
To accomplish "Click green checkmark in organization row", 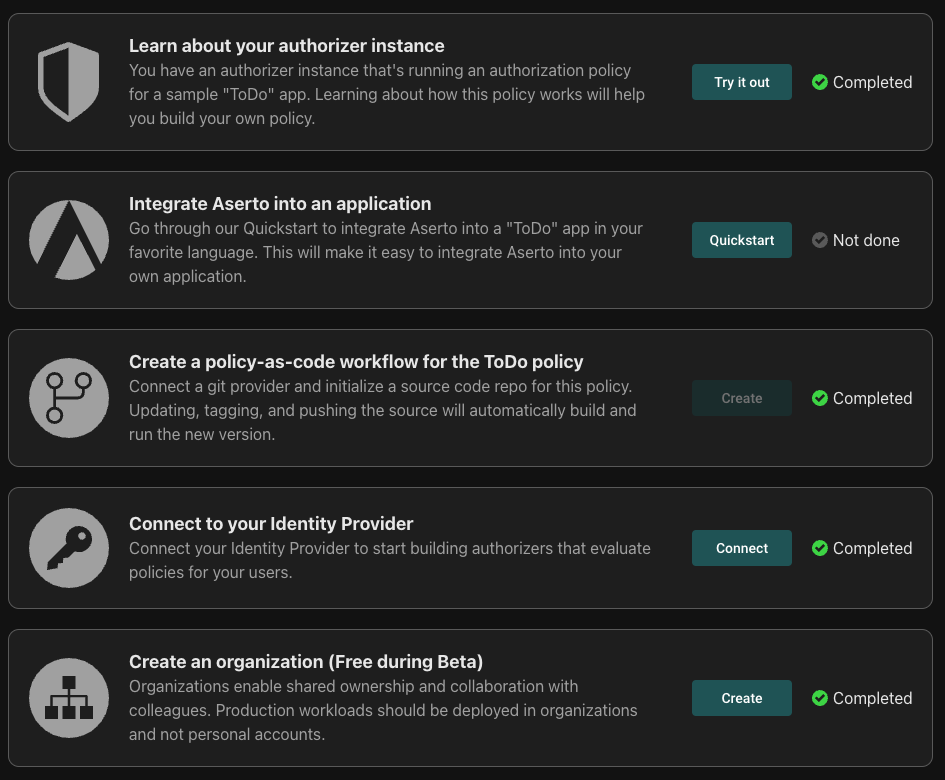I will [820, 698].
